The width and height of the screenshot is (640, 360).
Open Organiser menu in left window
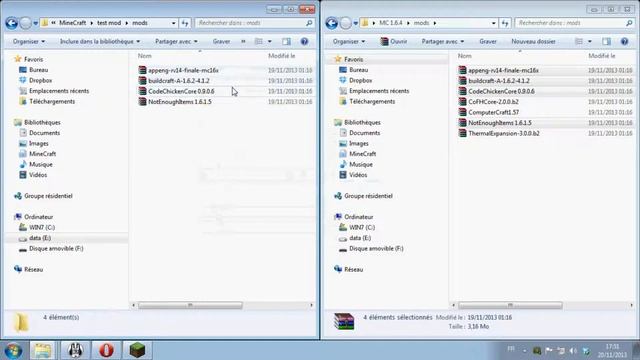tap(29, 42)
